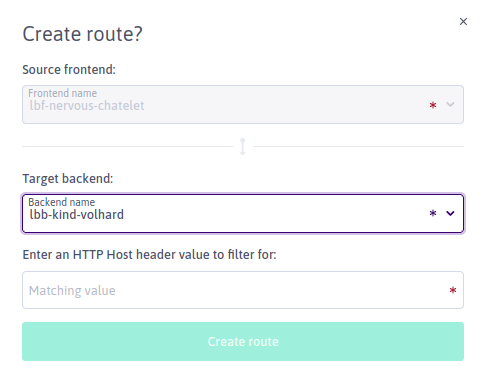
Task: Click the small 'Frontend name' floating label
Action: click(x=63, y=93)
